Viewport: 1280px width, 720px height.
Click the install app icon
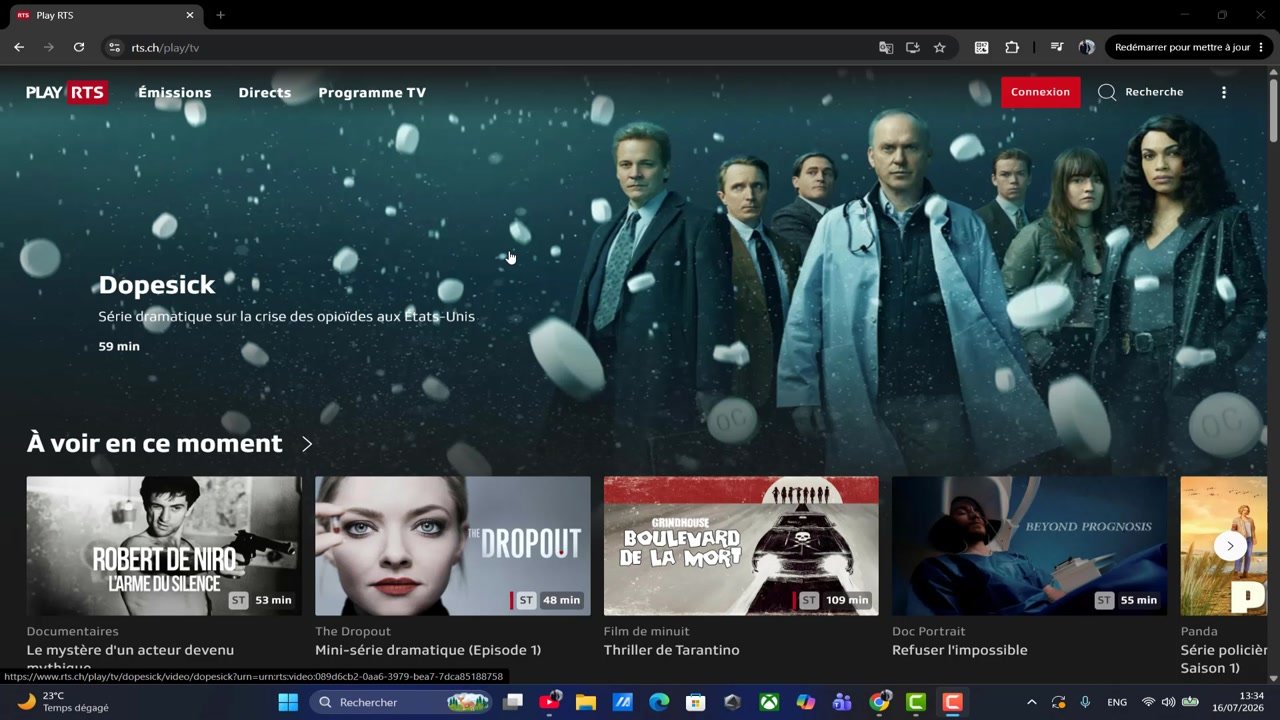pos(913,47)
